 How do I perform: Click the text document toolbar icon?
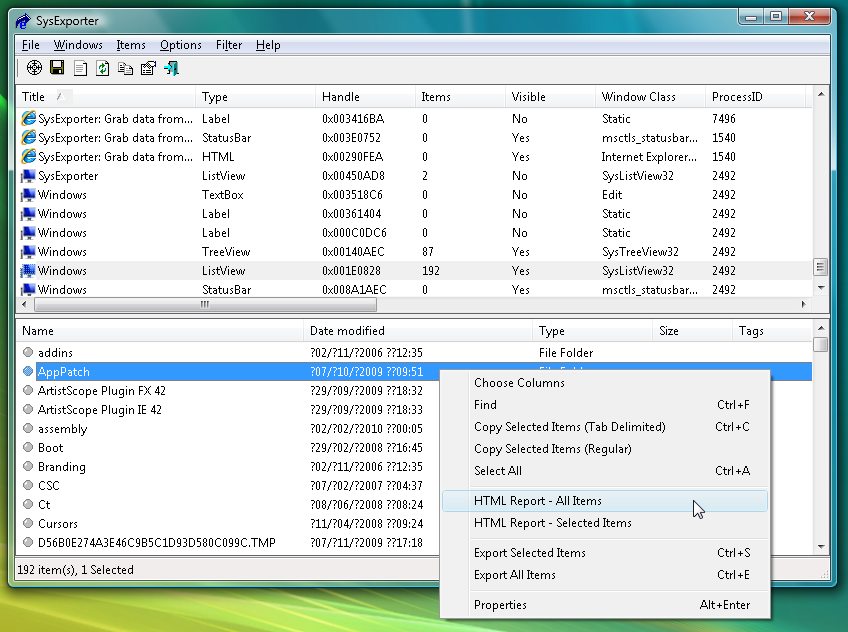[80, 68]
